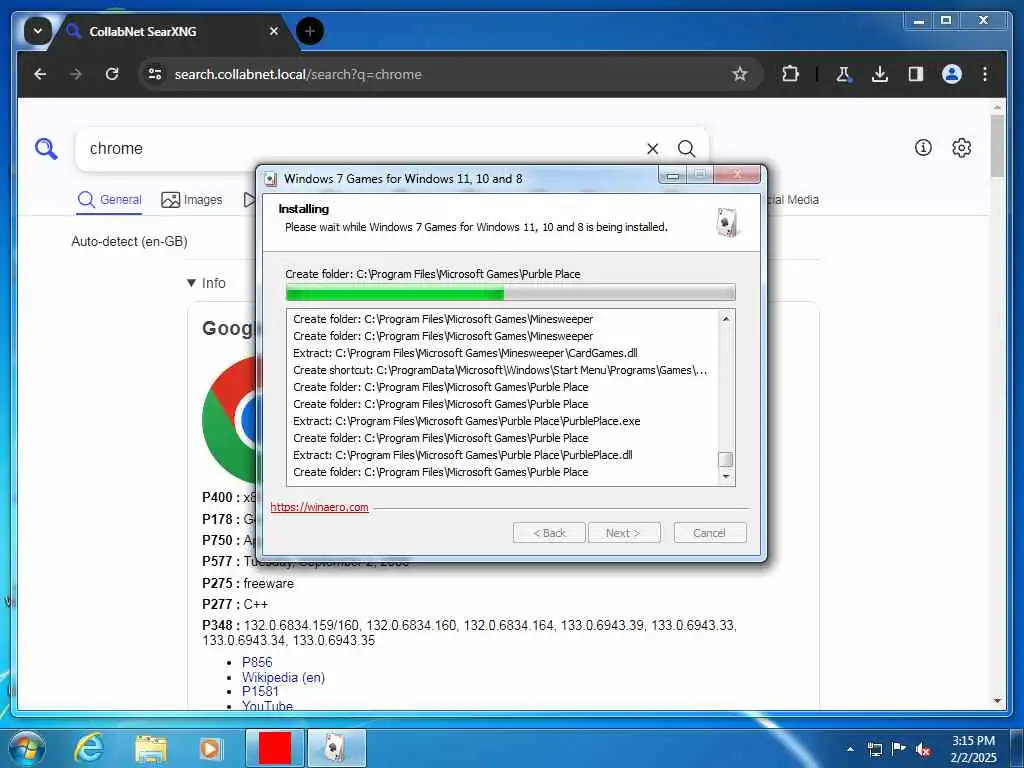Open the Auto-detect (en-GB) language selector
The image size is (1024, 768).
[x=129, y=242]
